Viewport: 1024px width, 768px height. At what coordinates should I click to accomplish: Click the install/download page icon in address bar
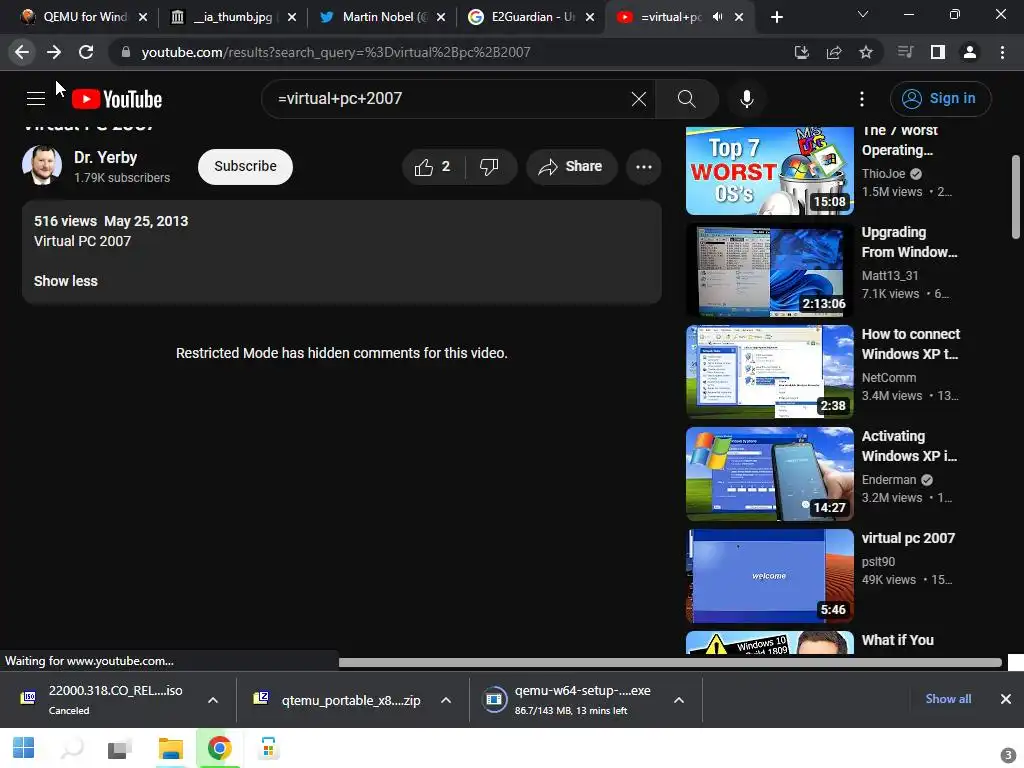click(802, 52)
